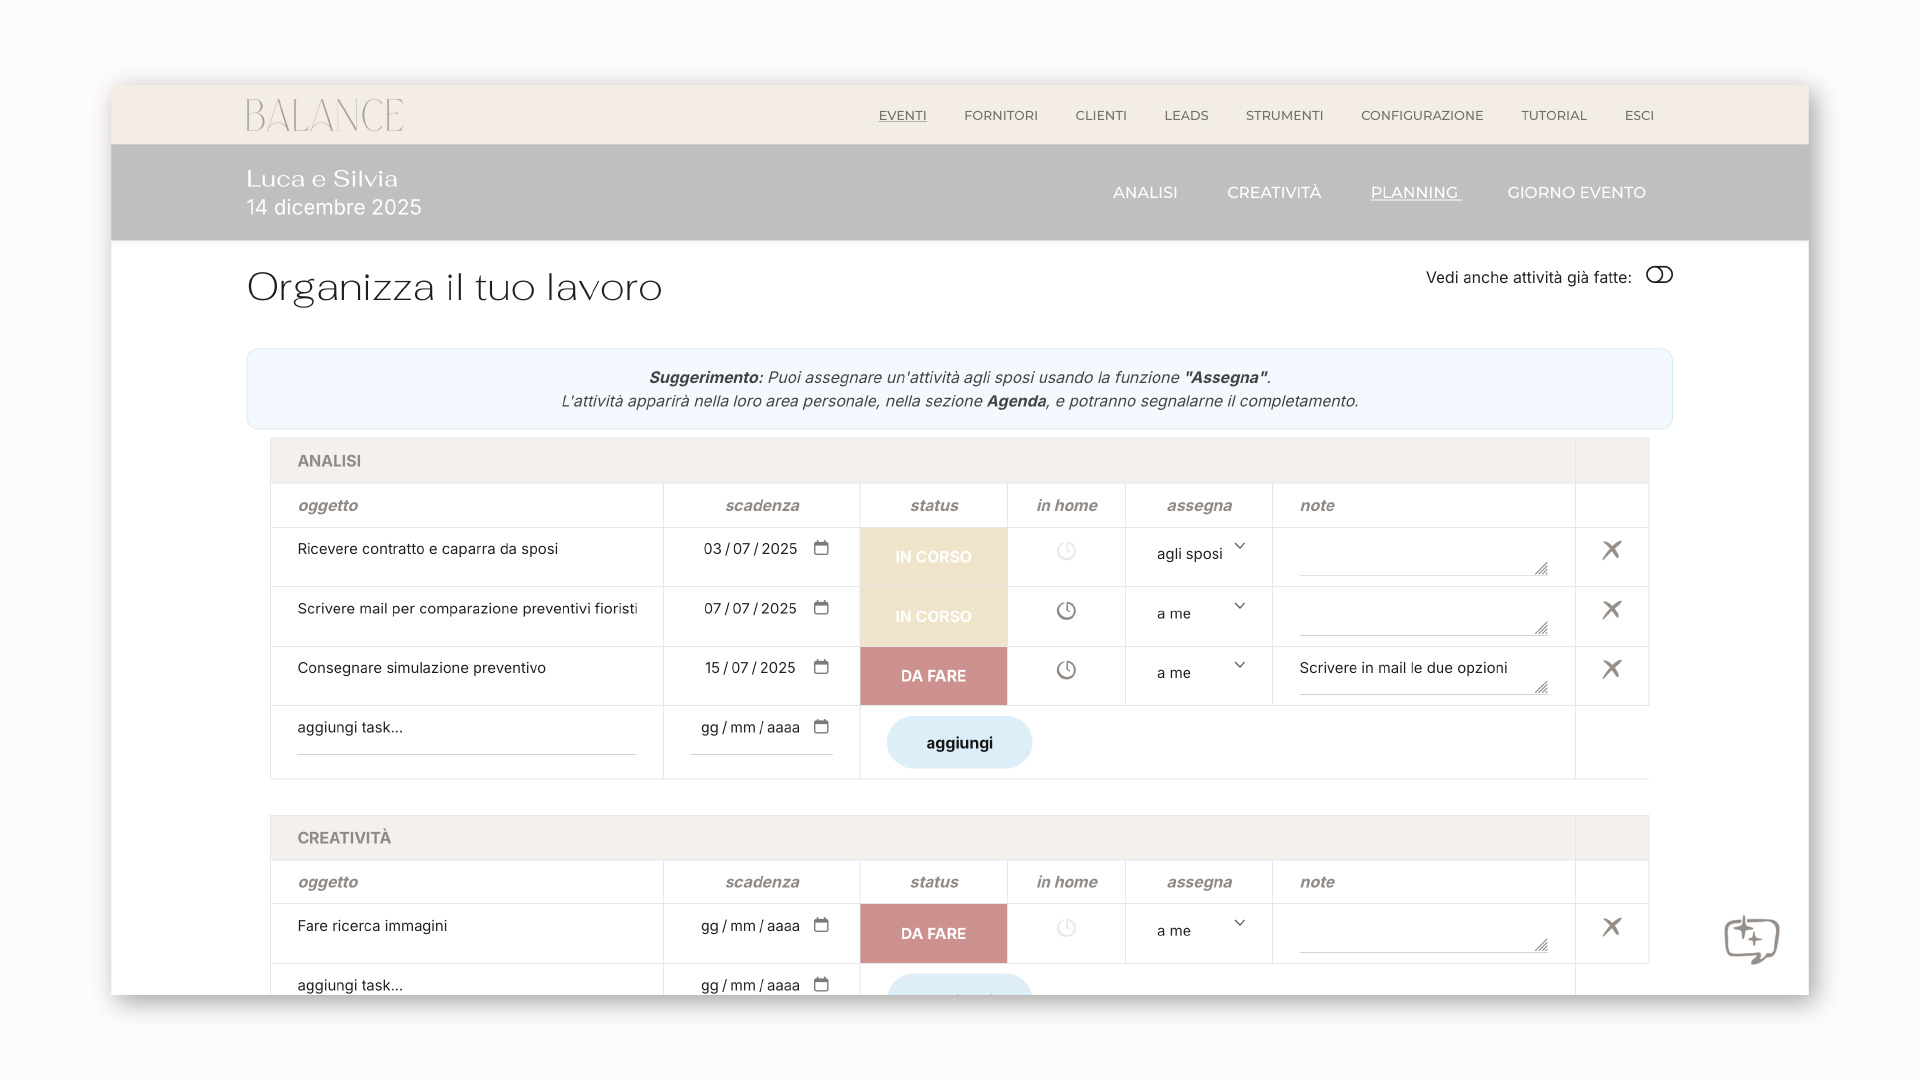Delete the 'Ricevere contratto e caparra' task
The height and width of the screenshot is (1080, 1920).
(1611, 550)
